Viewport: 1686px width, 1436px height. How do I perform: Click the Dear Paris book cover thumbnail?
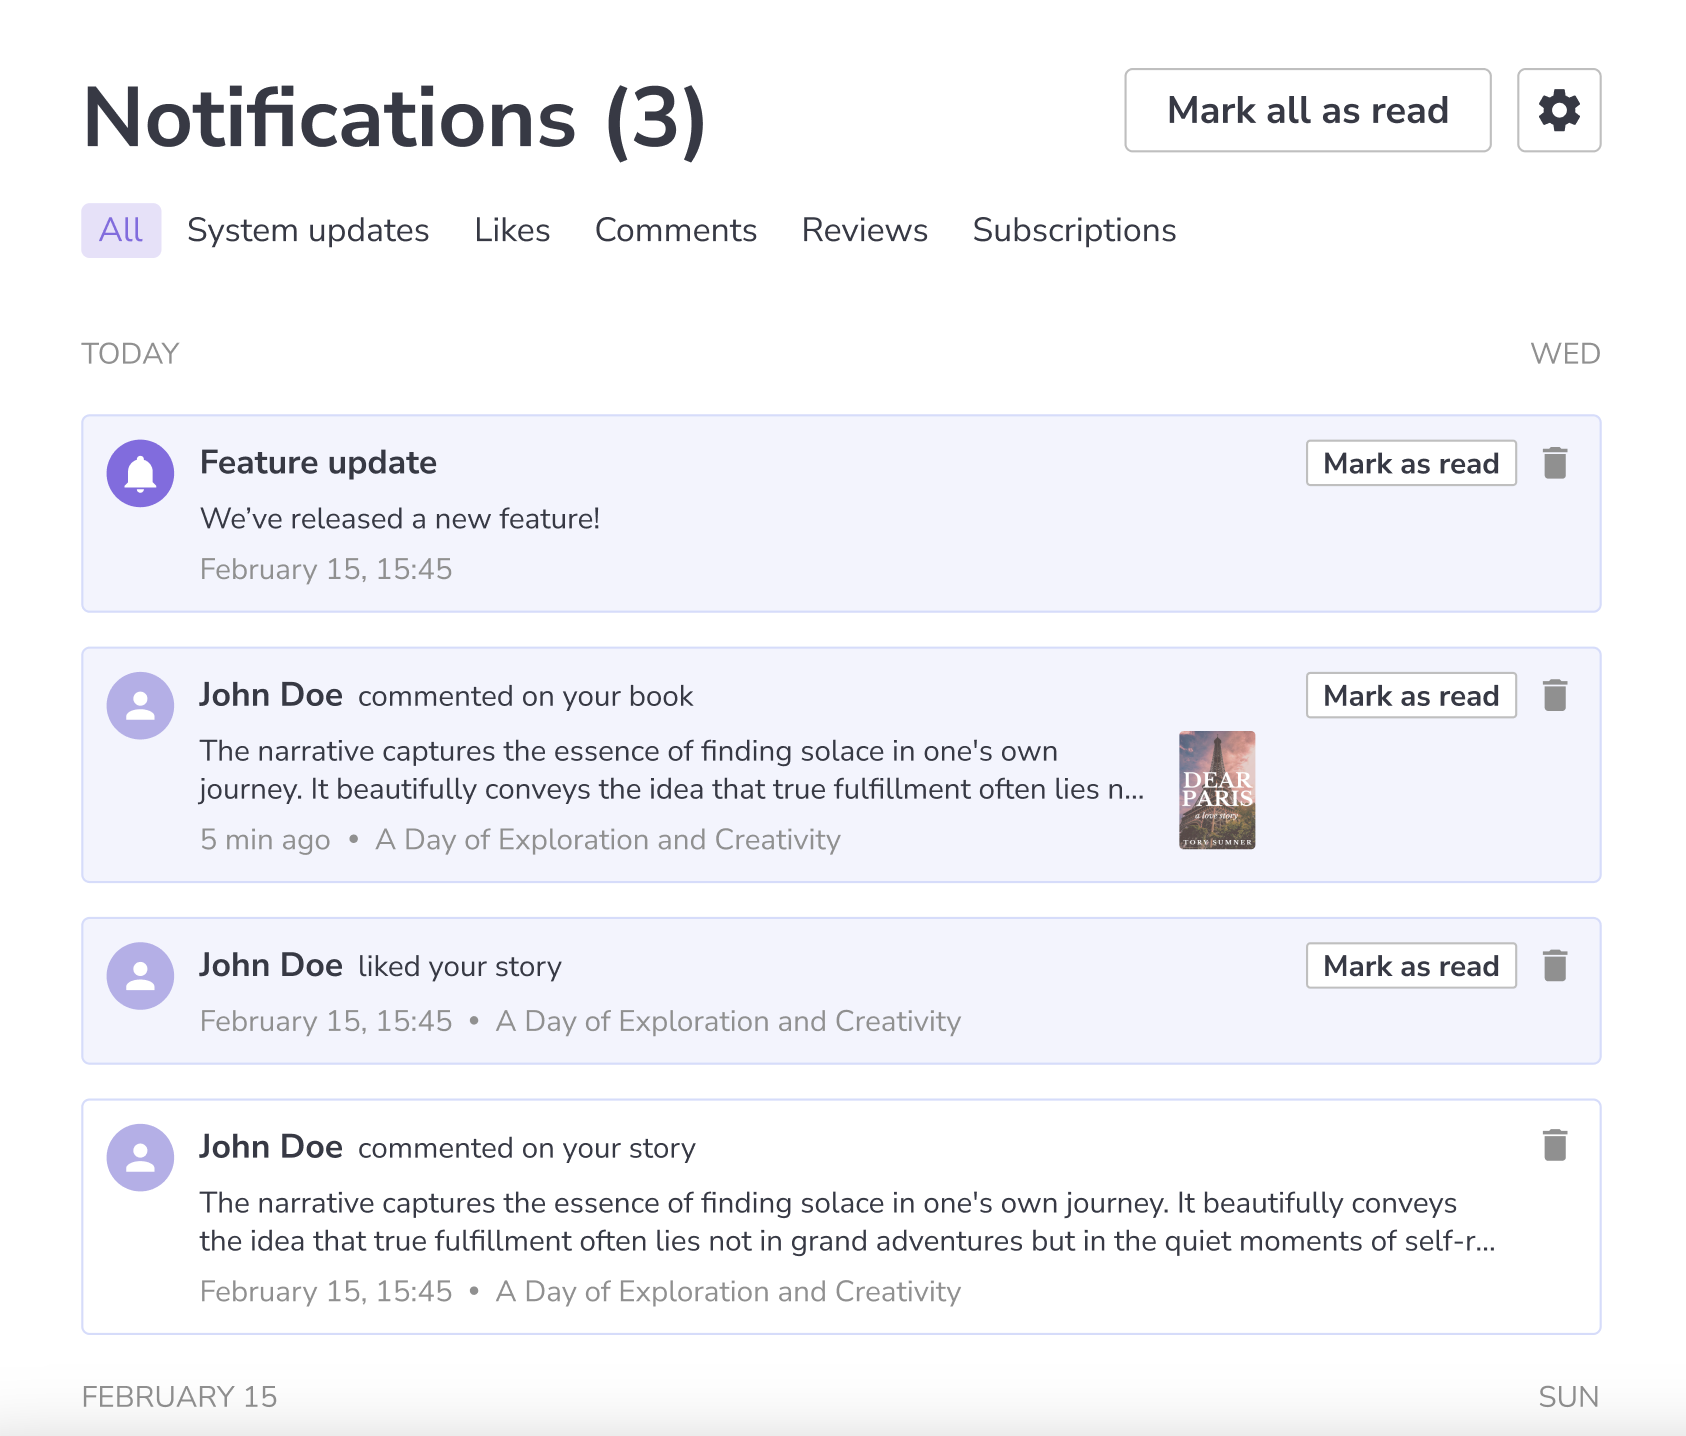tap(1216, 790)
